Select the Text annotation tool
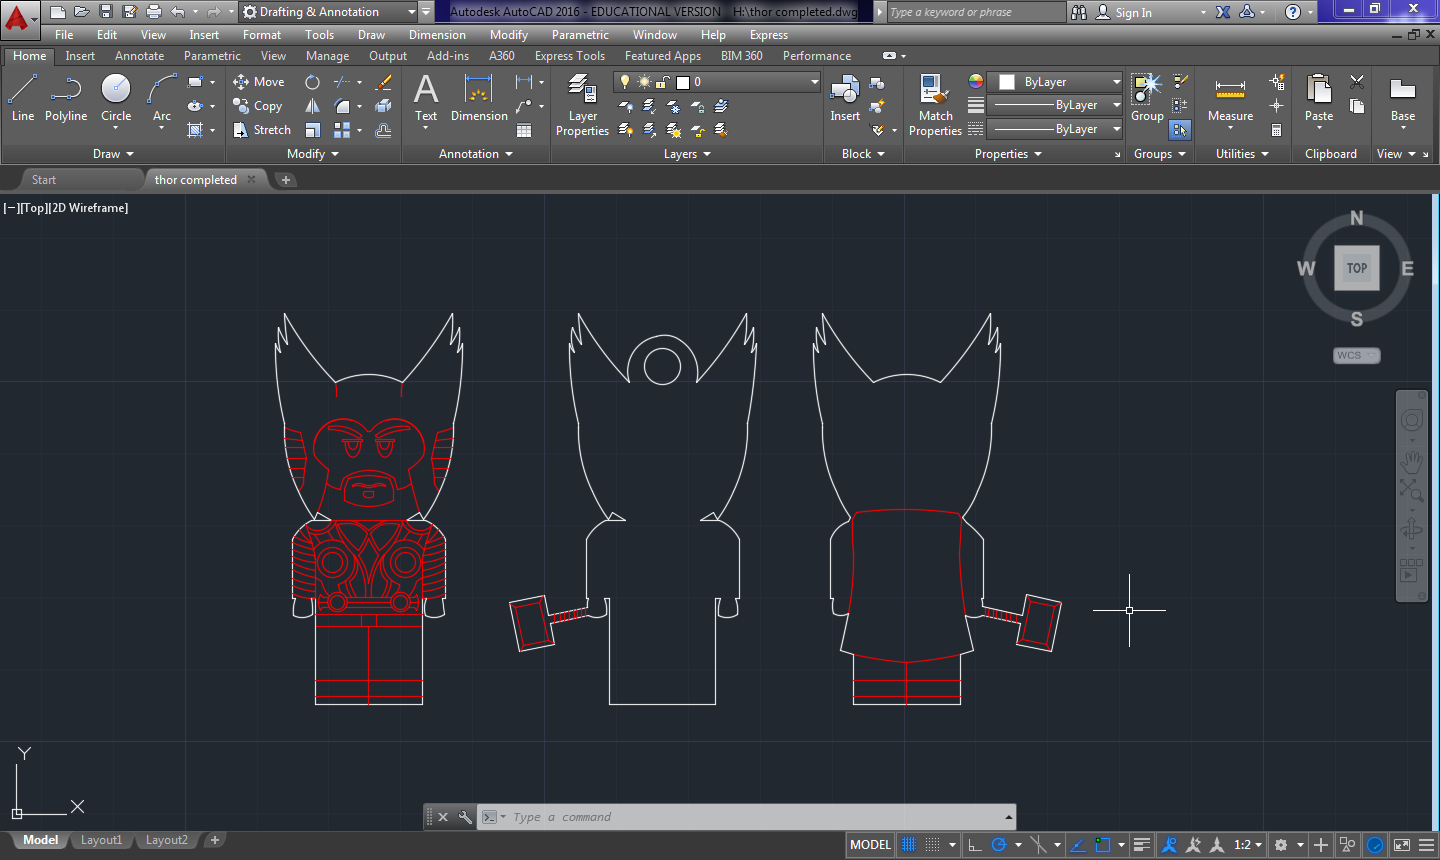The image size is (1440, 860). [426, 98]
